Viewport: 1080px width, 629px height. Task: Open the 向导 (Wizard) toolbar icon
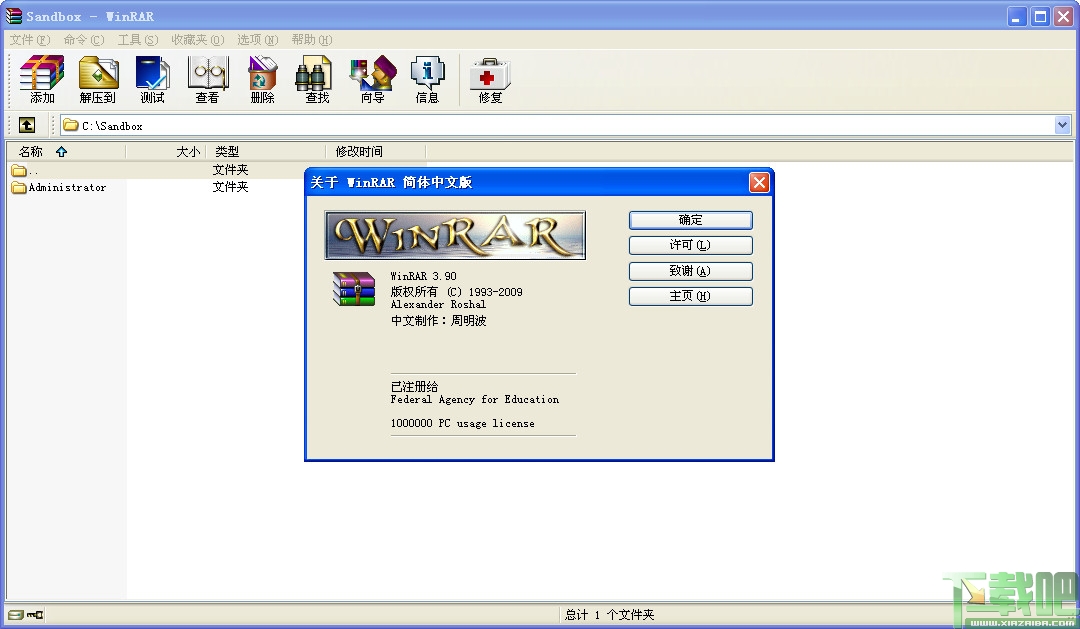(373, 79)
